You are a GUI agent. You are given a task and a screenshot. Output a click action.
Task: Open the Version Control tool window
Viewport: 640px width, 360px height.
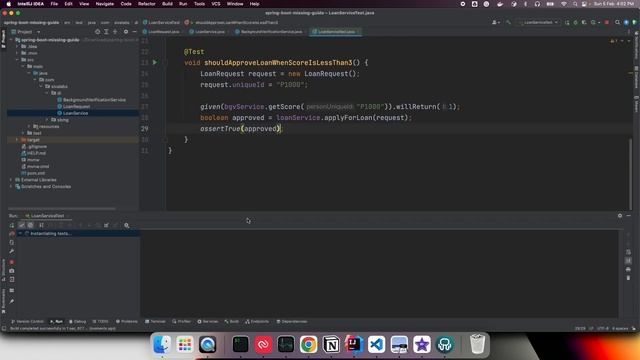point(27,322)
